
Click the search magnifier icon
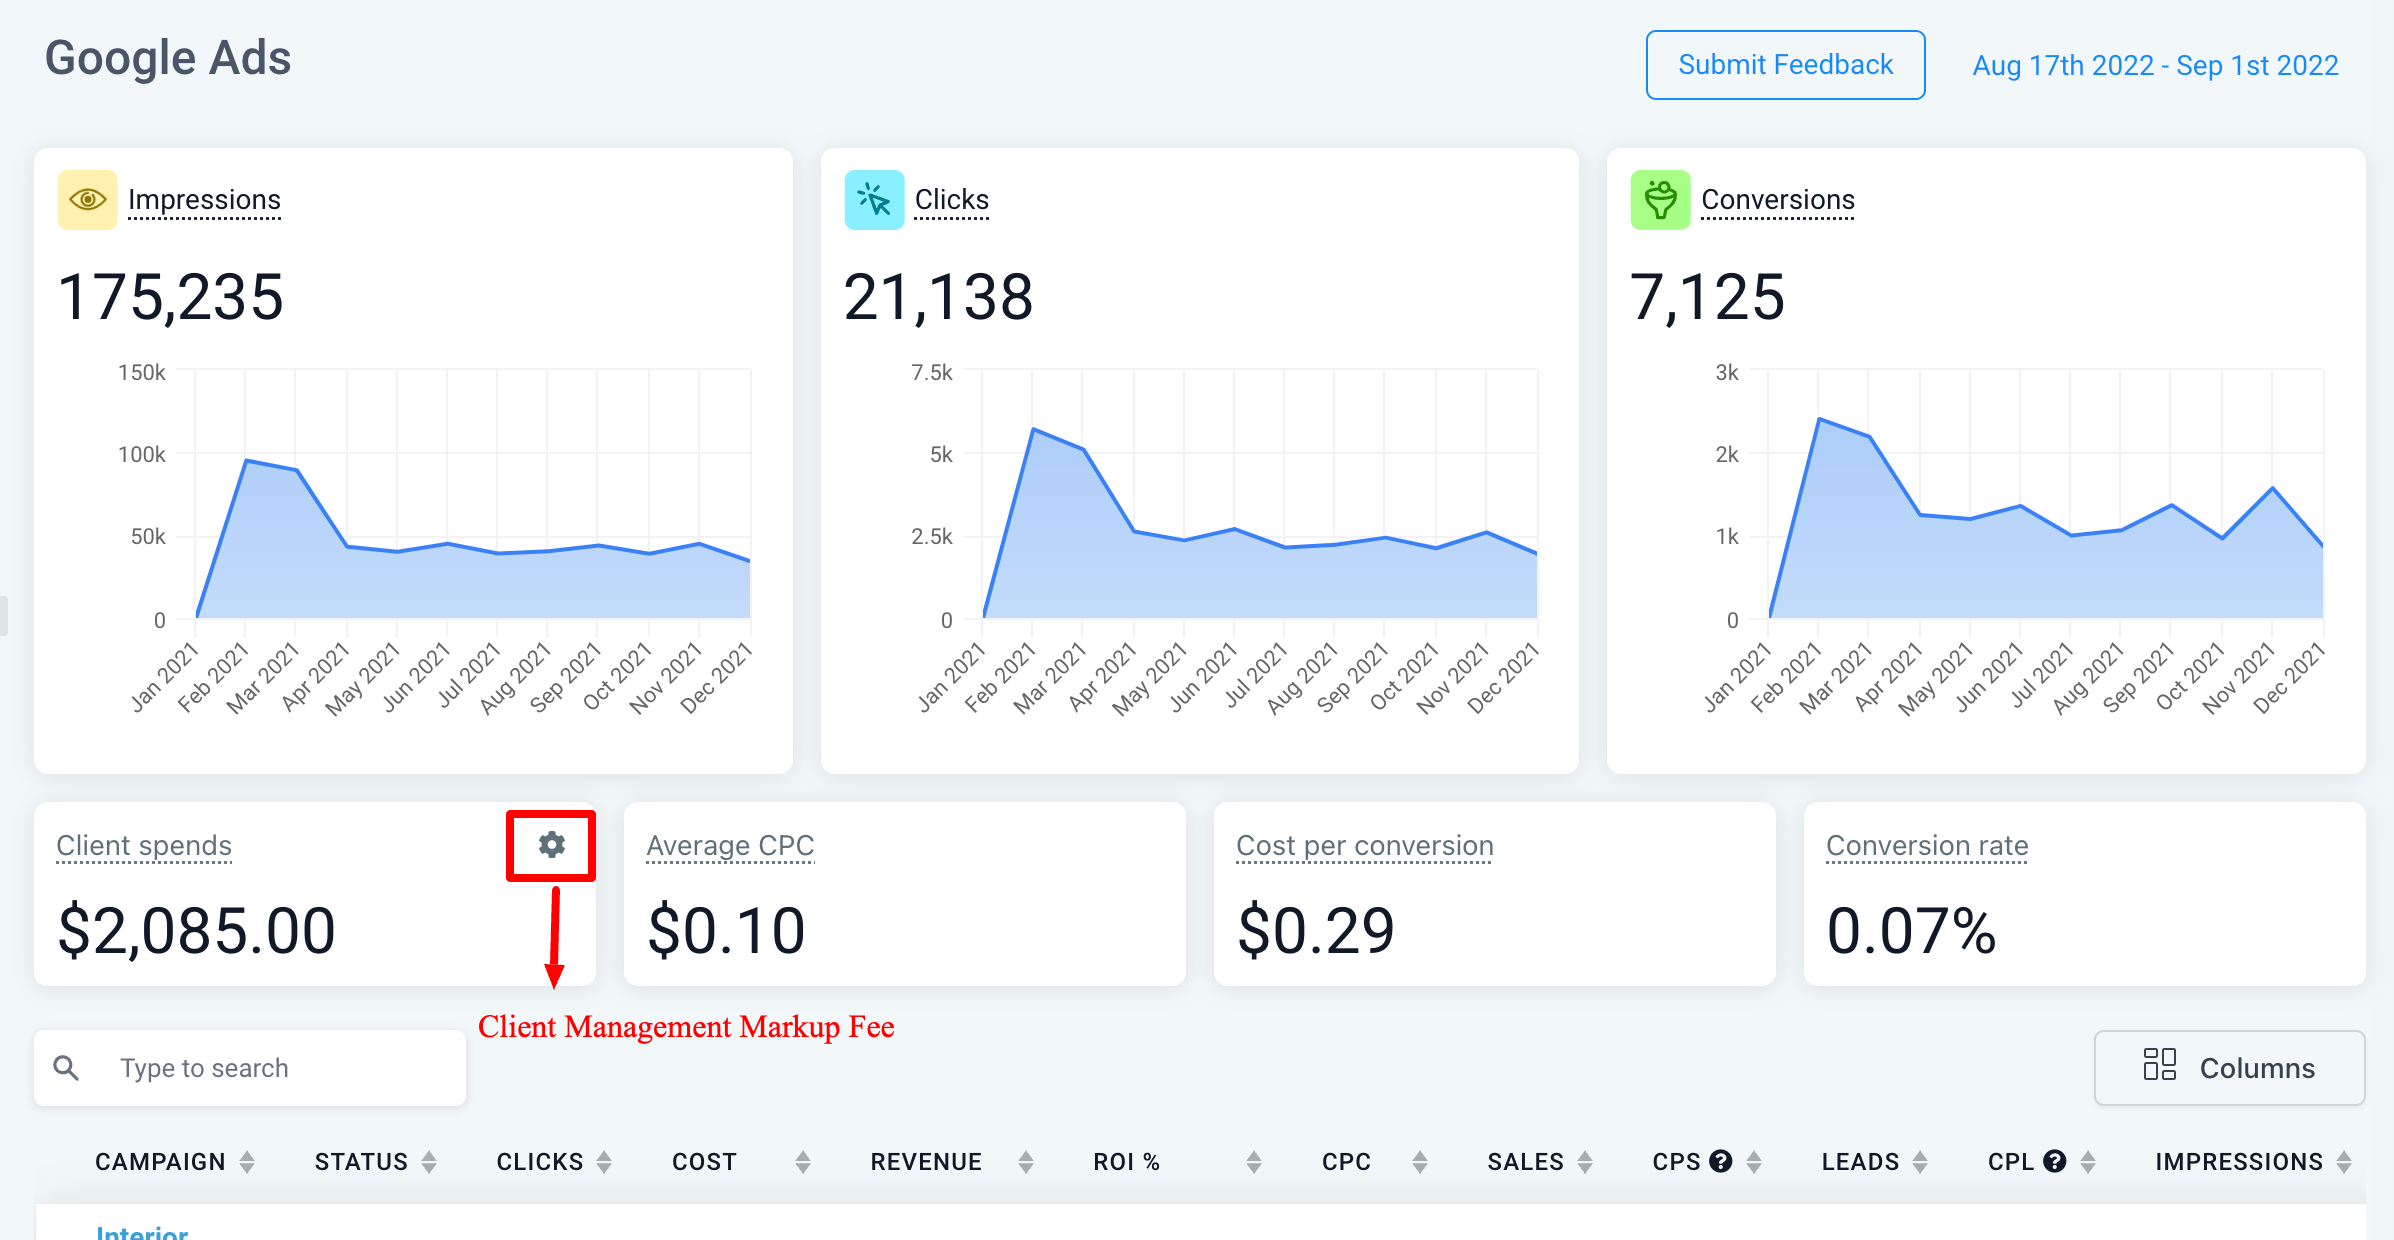67,1068
